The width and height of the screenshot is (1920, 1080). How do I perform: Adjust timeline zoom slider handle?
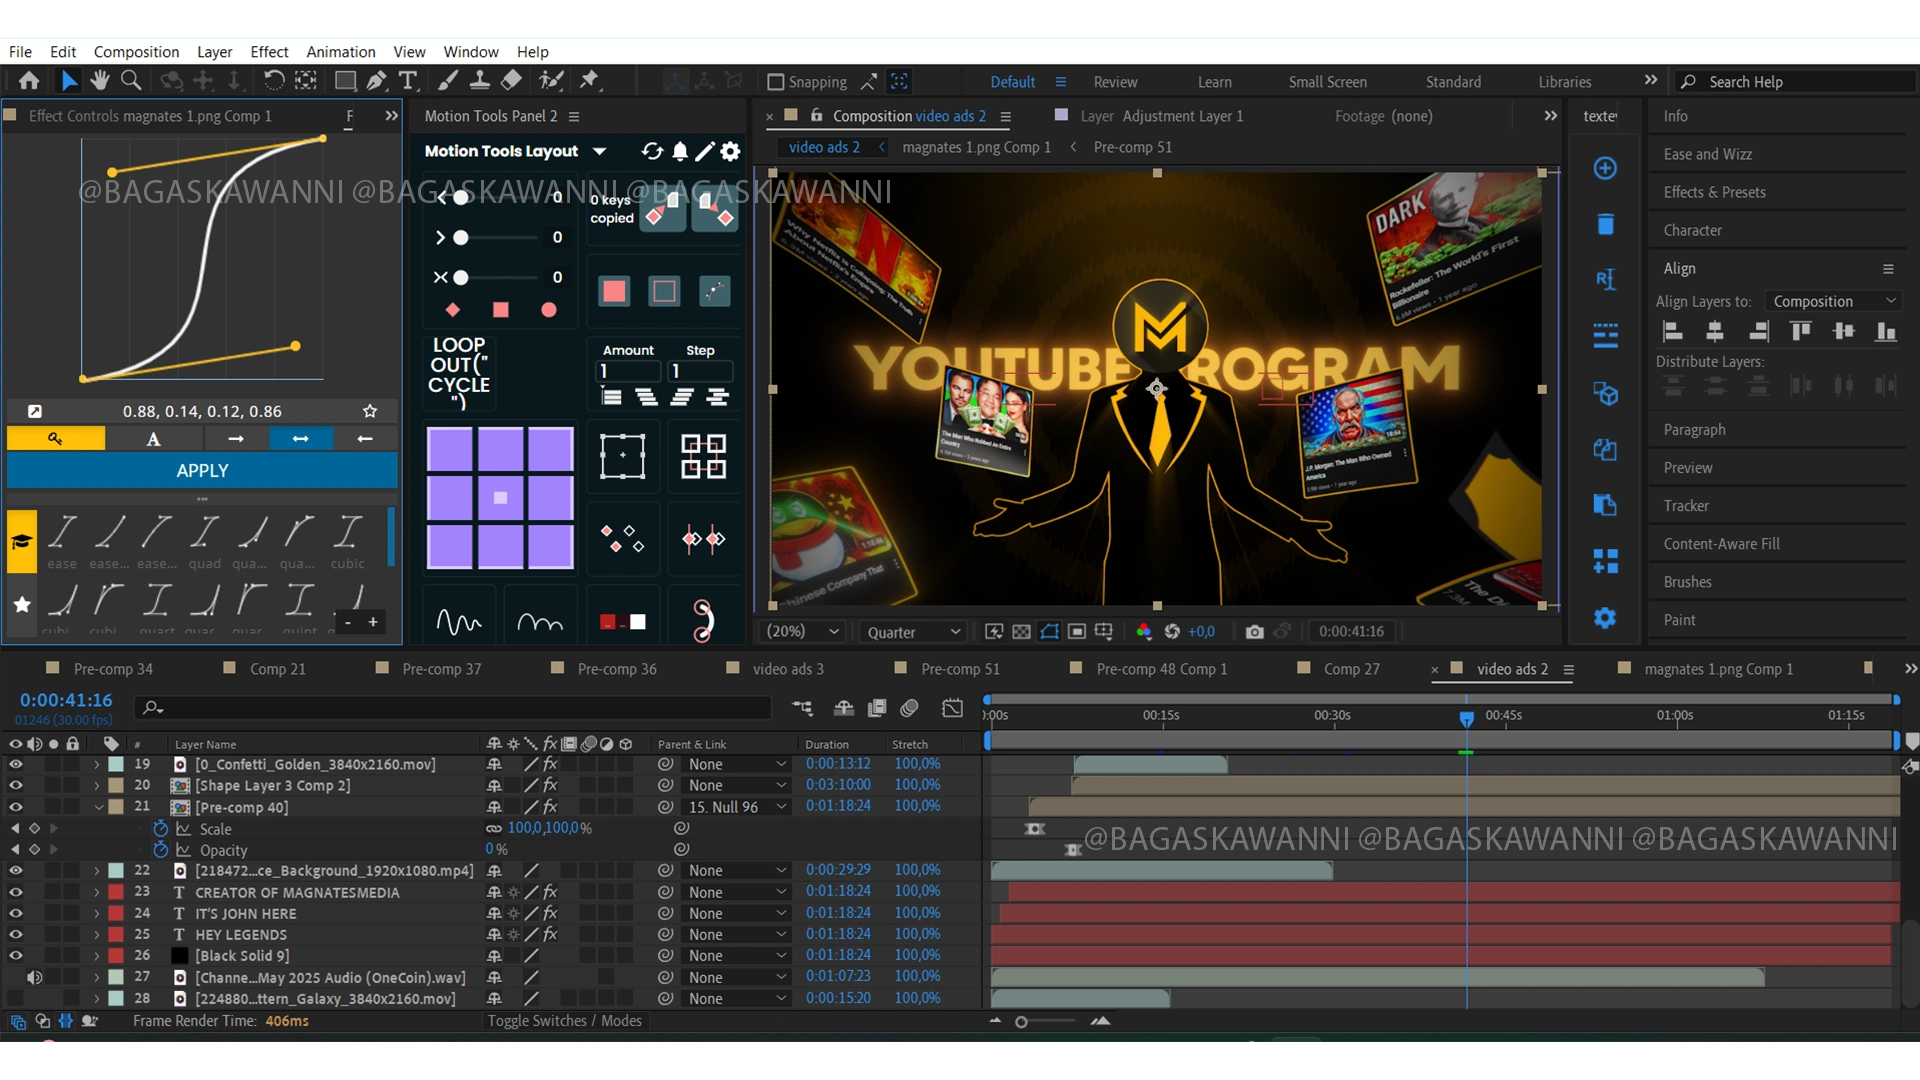pyautogui.click(x=1021, y=1022)
